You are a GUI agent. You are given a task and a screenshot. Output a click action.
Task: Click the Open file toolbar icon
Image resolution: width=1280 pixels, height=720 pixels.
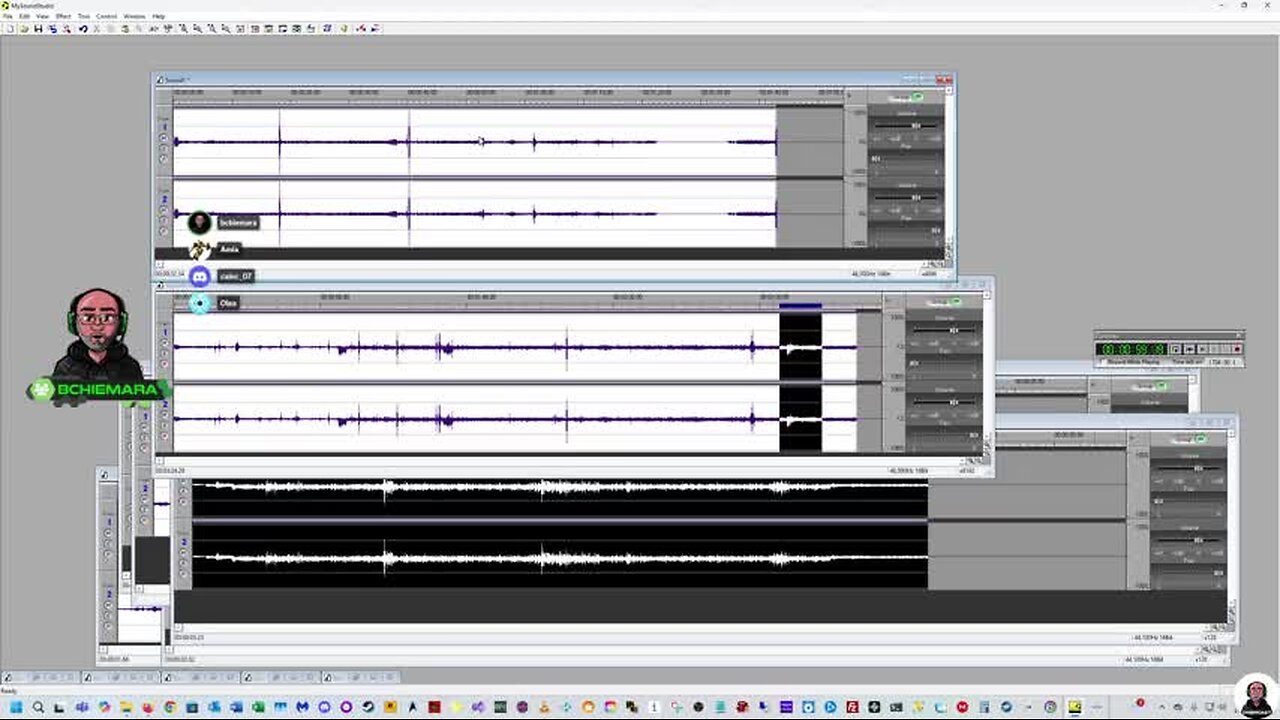(24, 29)
